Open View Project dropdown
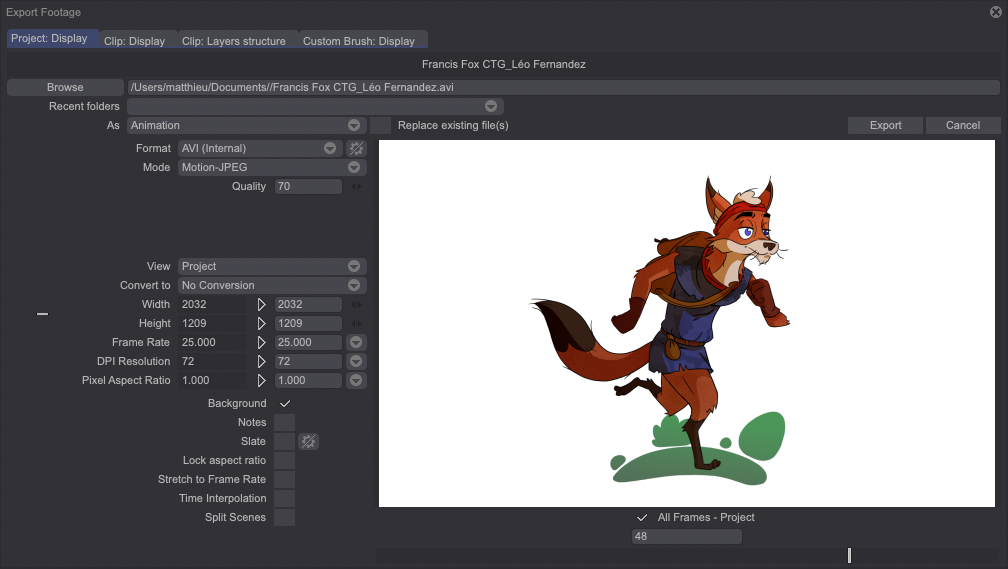The width and height of the screenshot is (1008, 569). tap(272, 266)
